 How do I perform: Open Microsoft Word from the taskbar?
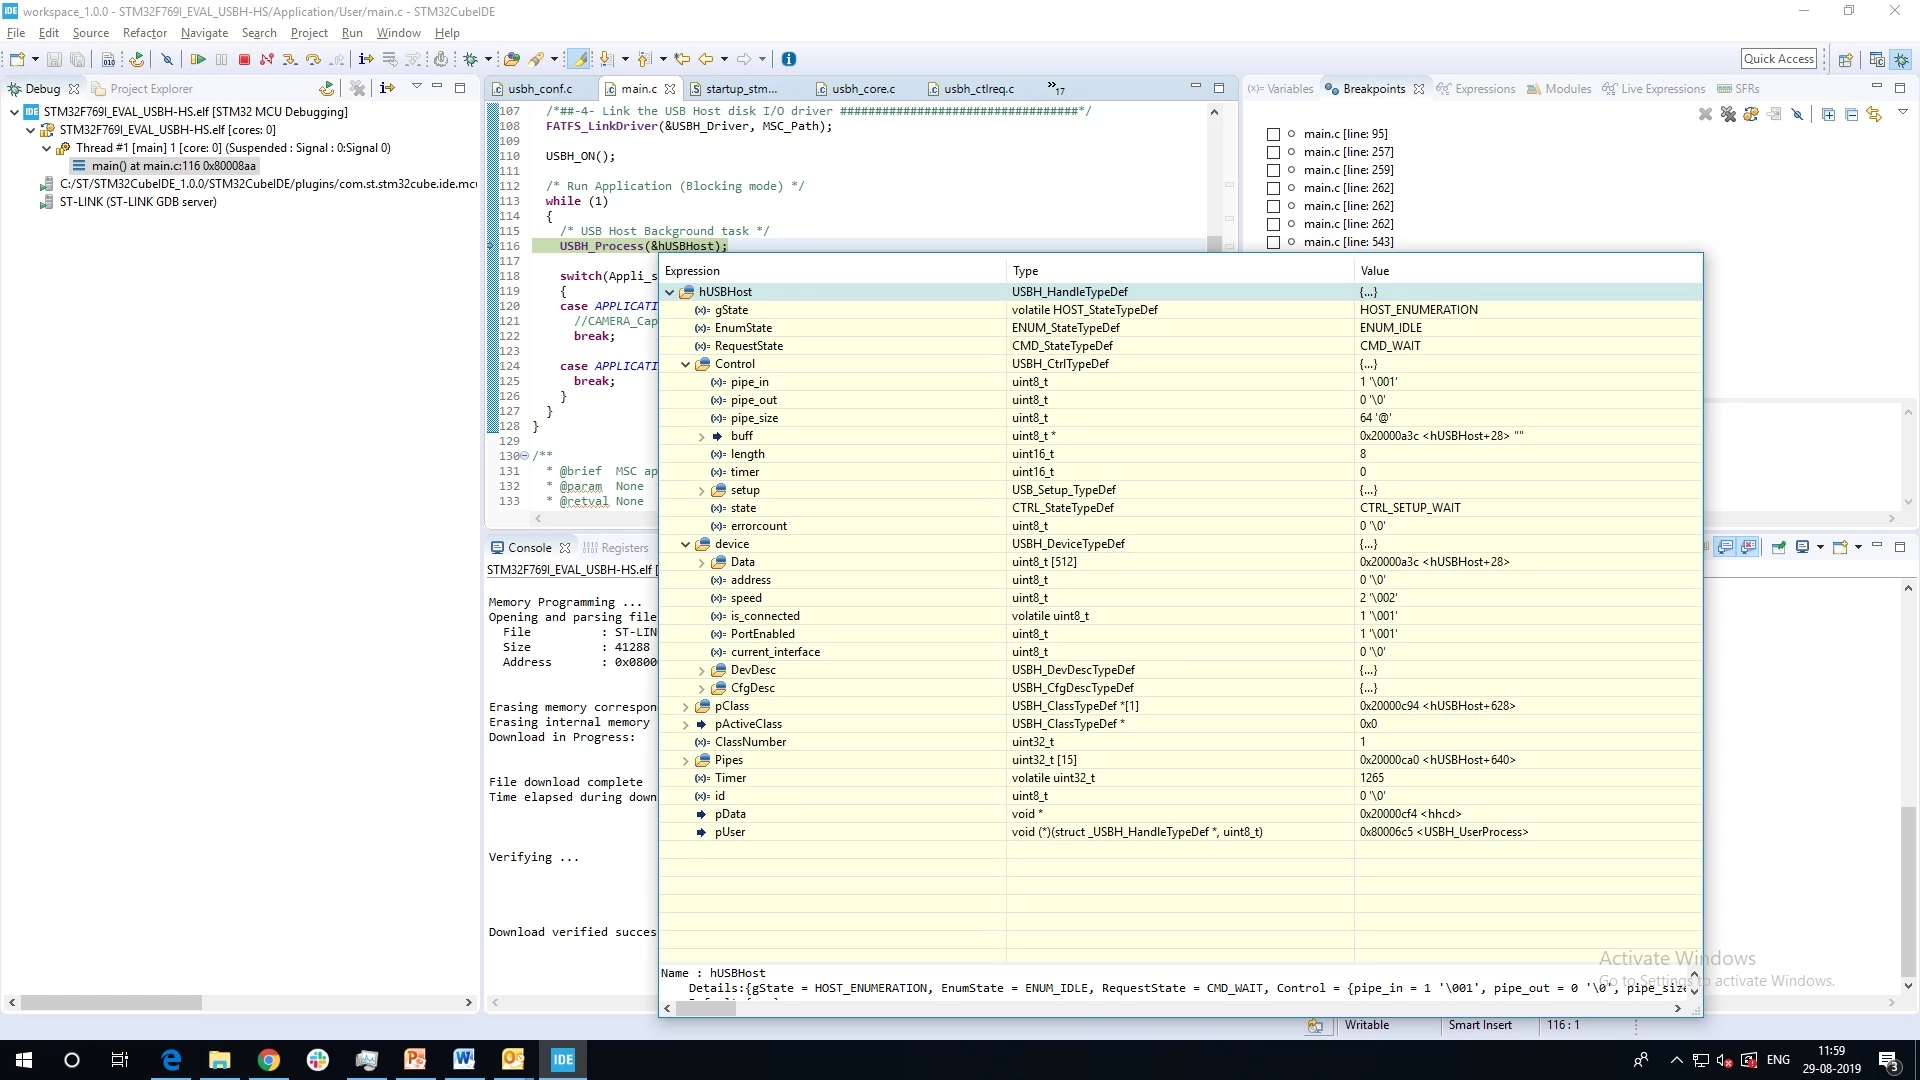click(464, 1060)
